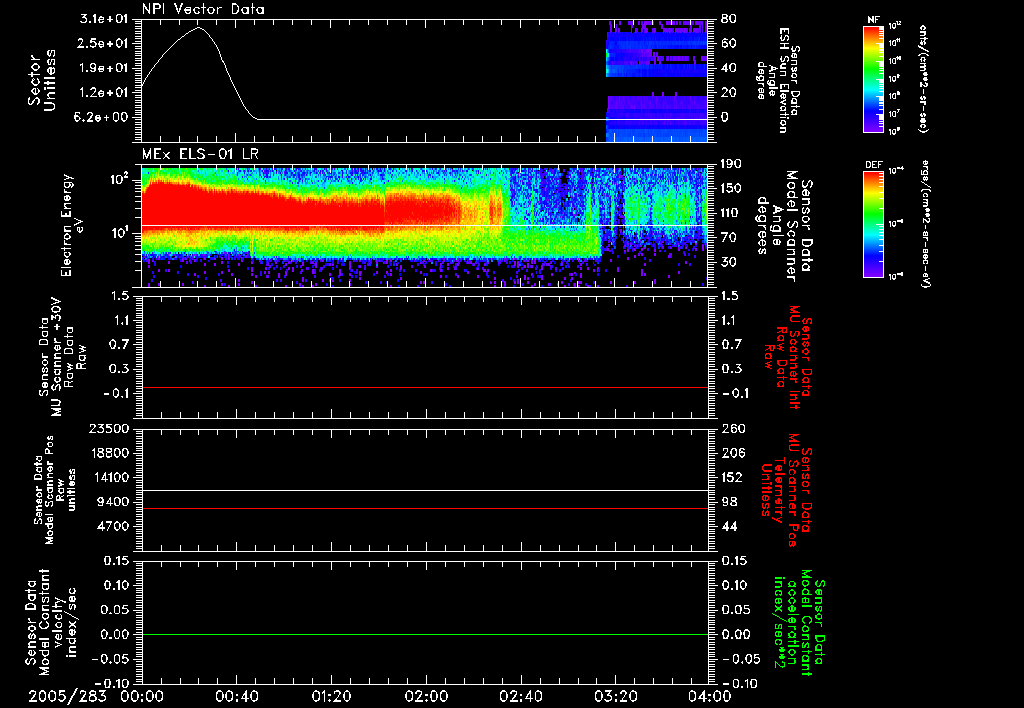The image size is (1024, 708).
Task: Click the "60" Sun elevation tick label
Action: [728, 43]
